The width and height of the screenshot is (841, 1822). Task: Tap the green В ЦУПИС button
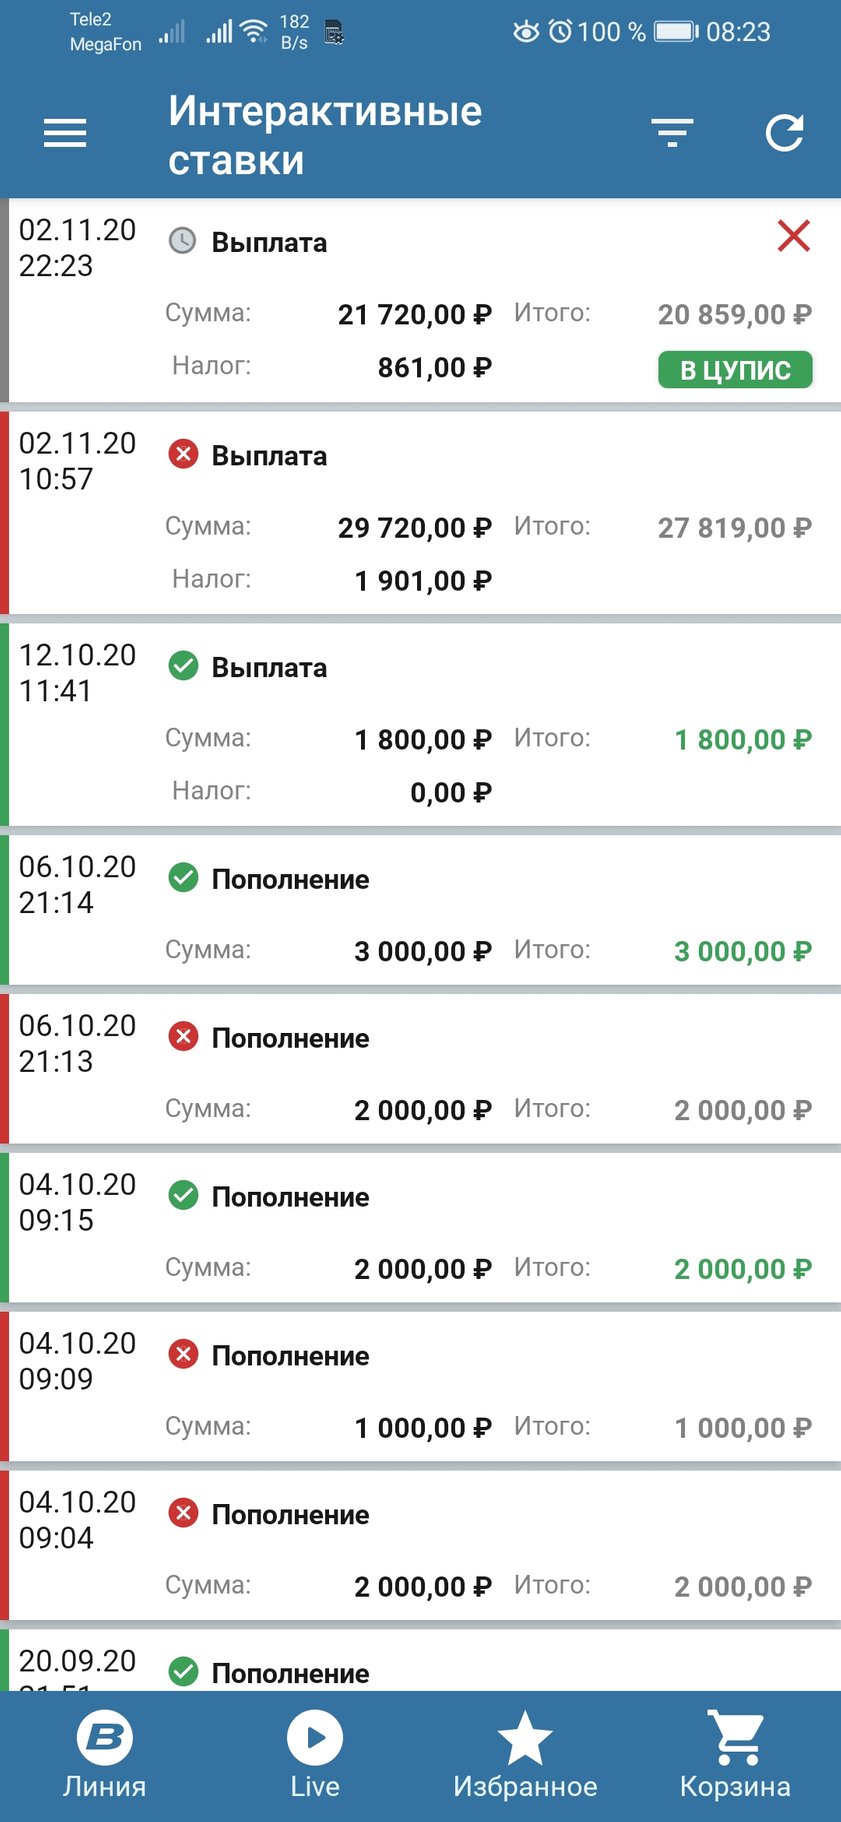click(x=735, y=370)
